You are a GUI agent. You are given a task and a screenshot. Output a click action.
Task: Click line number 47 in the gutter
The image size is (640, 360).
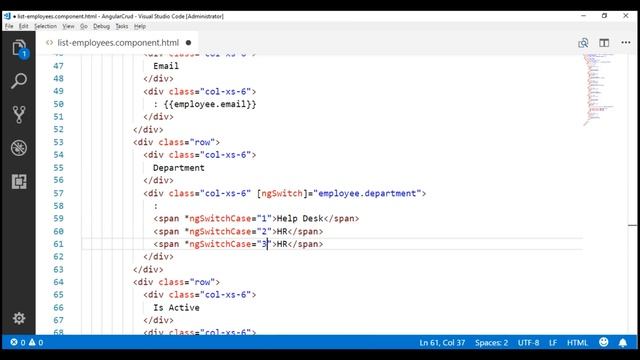pos(58,66)
